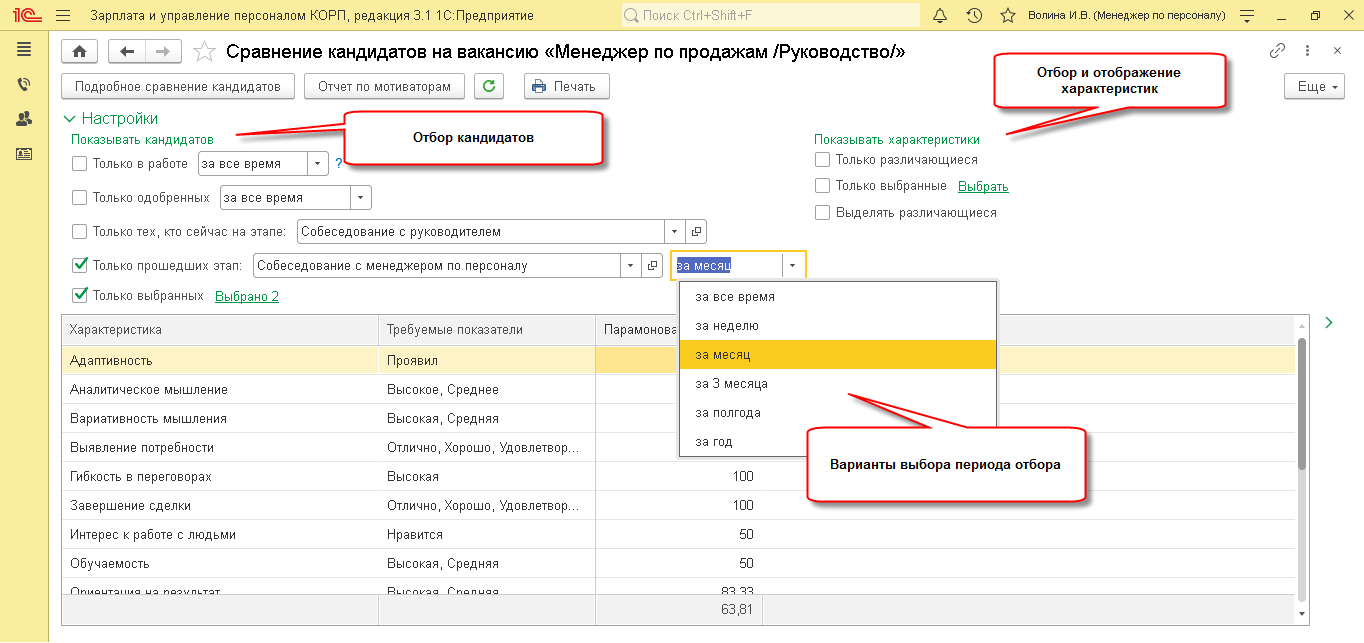Select the «Адаптивность» row
This screenshot has width=1364, height=643.
click(678, 360)
